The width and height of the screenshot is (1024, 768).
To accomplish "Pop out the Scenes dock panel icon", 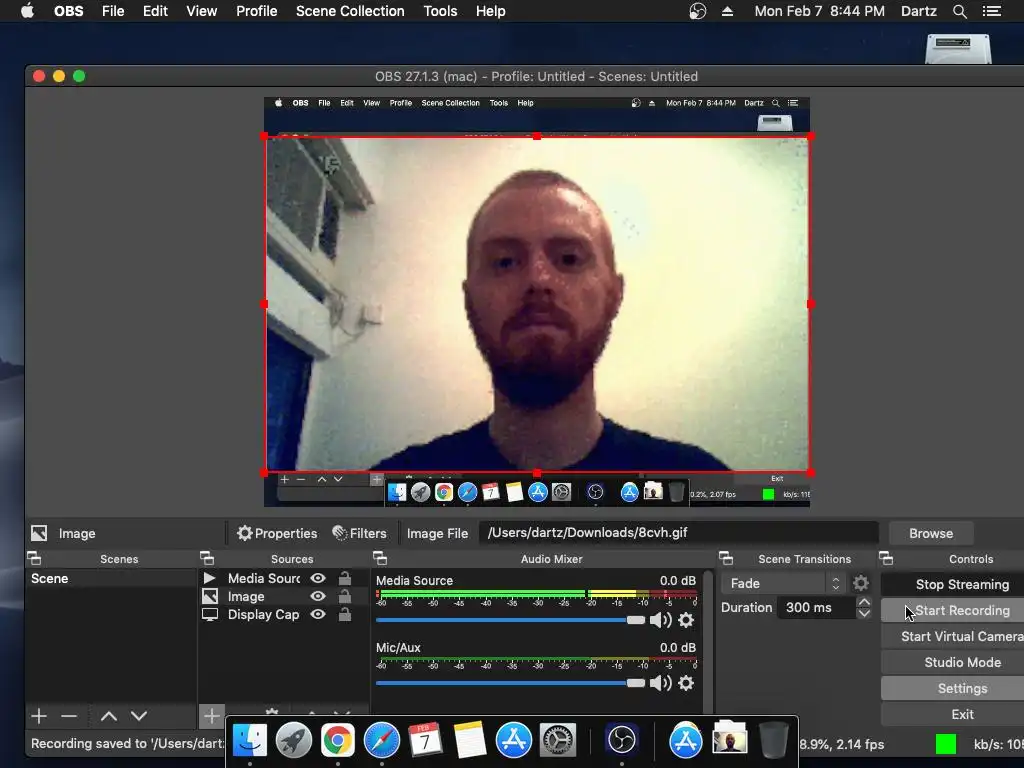I will point(34,558).
